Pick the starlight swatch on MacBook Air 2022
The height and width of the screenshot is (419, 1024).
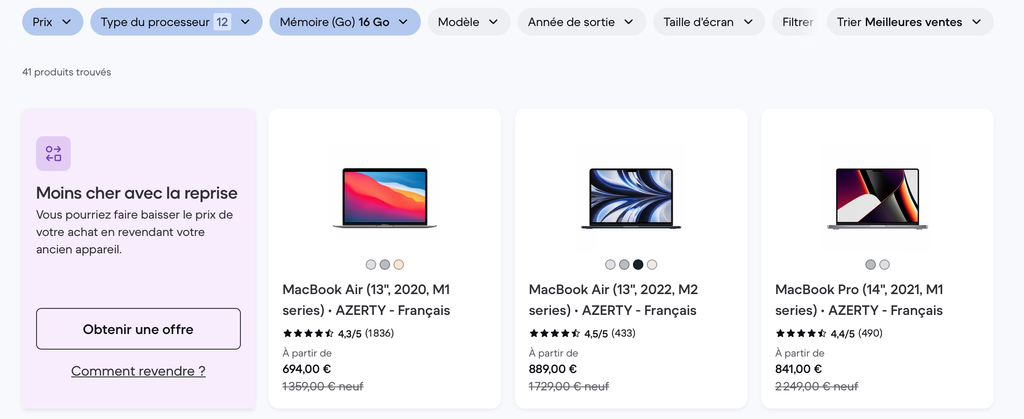pyautogui.click(x=652, y=264)
